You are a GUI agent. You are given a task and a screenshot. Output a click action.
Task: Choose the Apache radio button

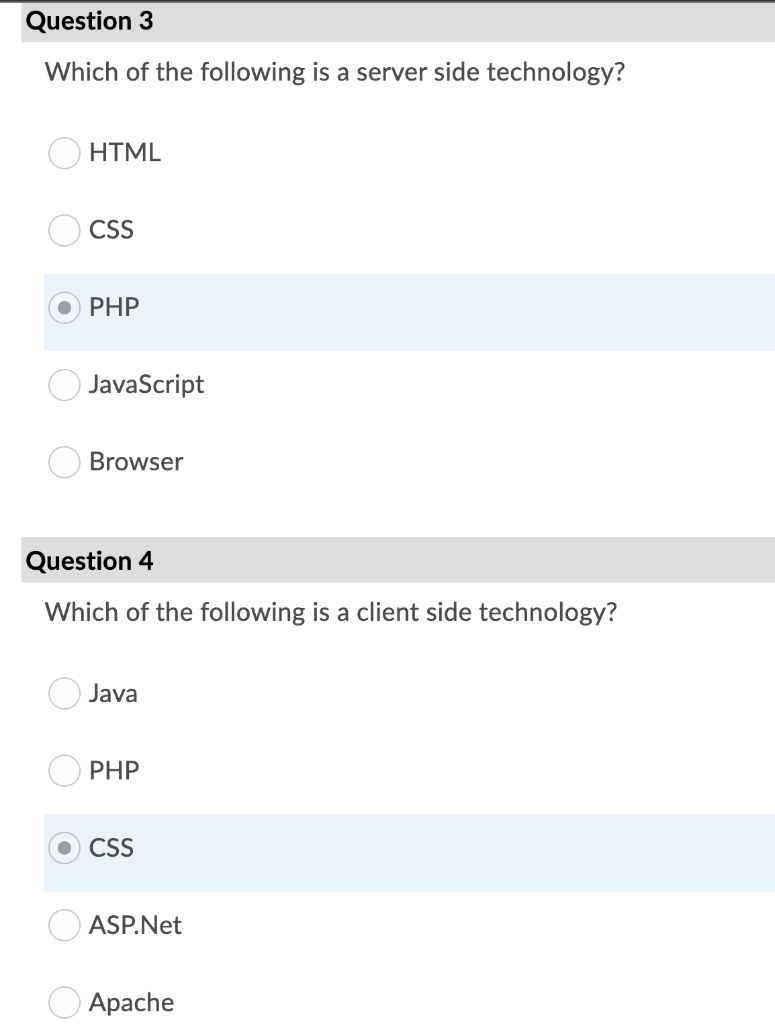point(64,1002)
